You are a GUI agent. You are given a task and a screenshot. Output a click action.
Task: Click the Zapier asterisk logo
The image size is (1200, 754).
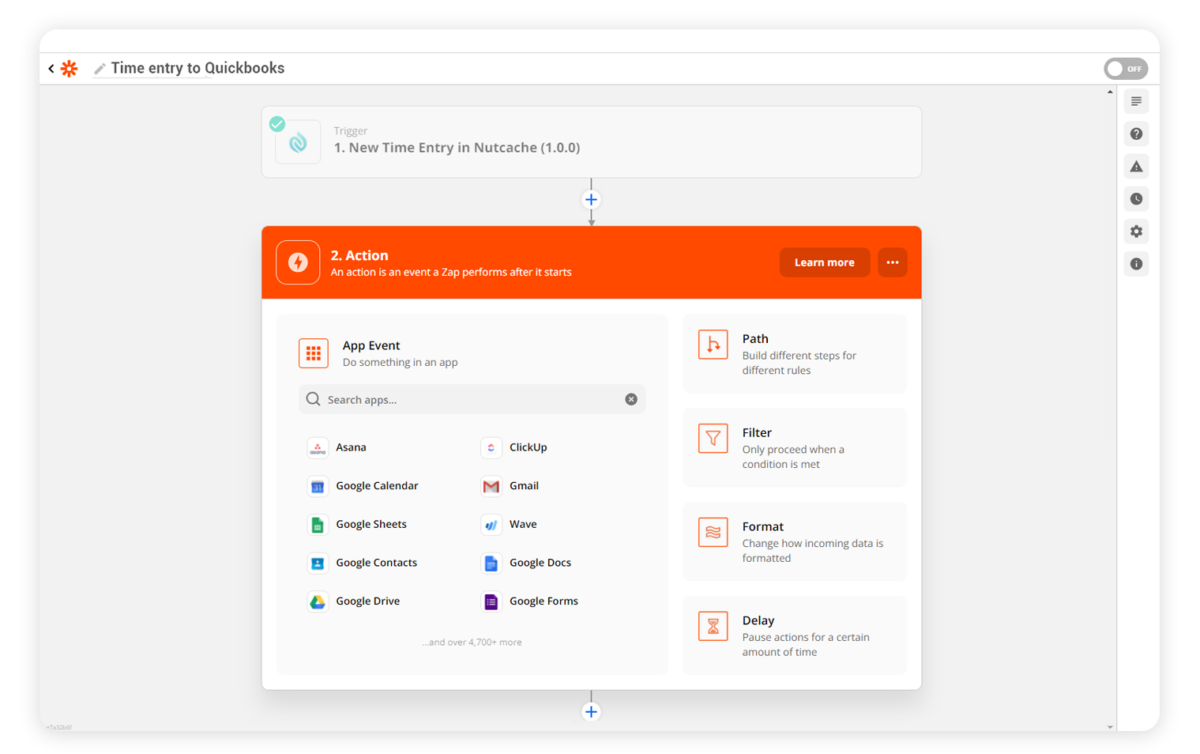[68, 68]
